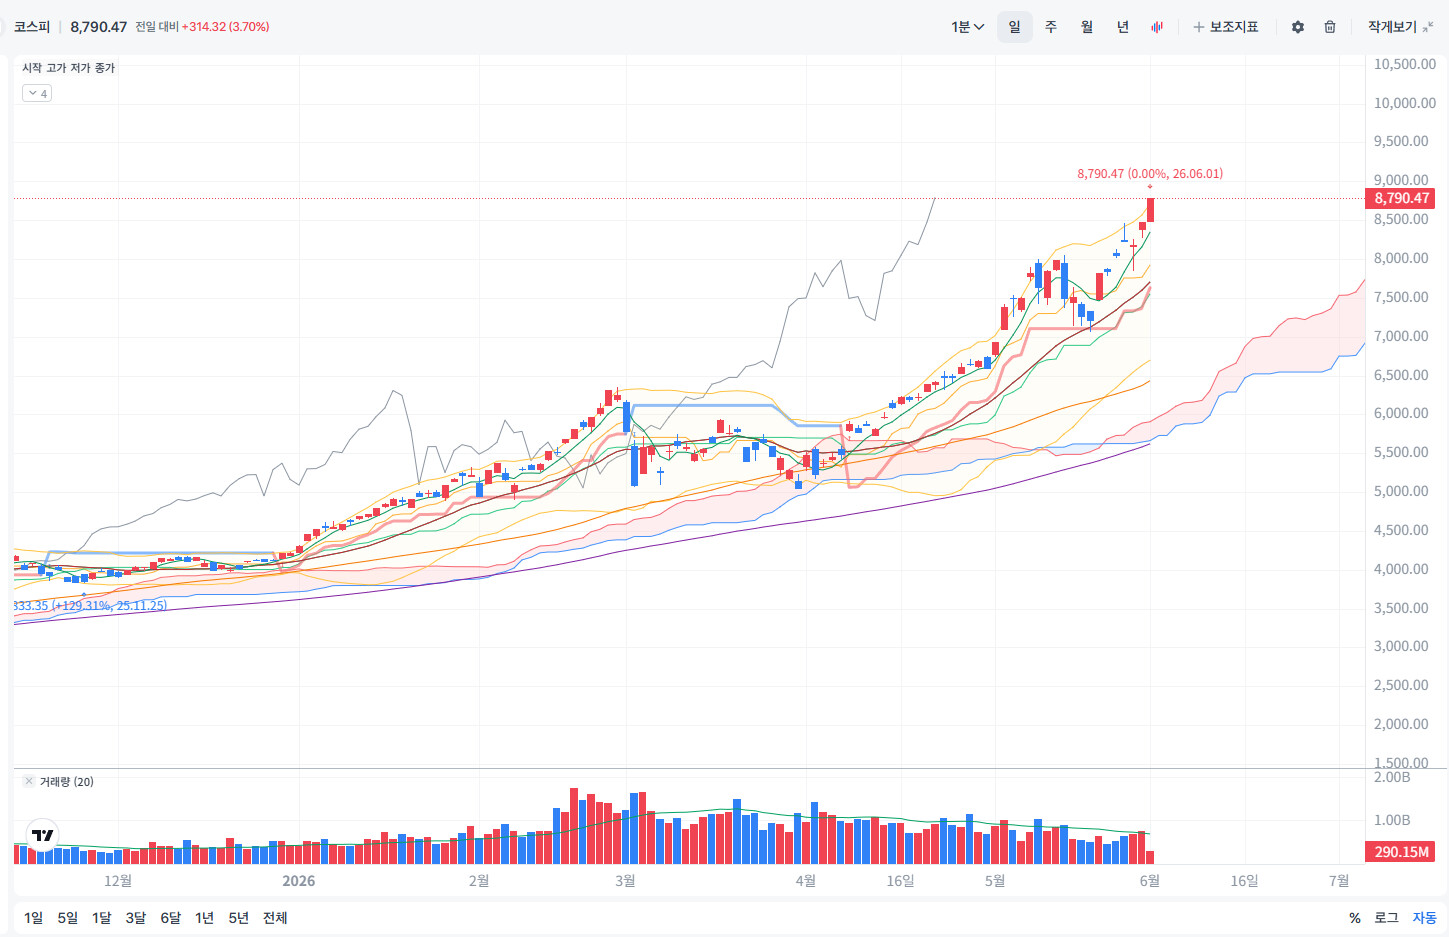Switch to the 년 yearly interval
The image size is (1449, 937).
(1122, 27)
